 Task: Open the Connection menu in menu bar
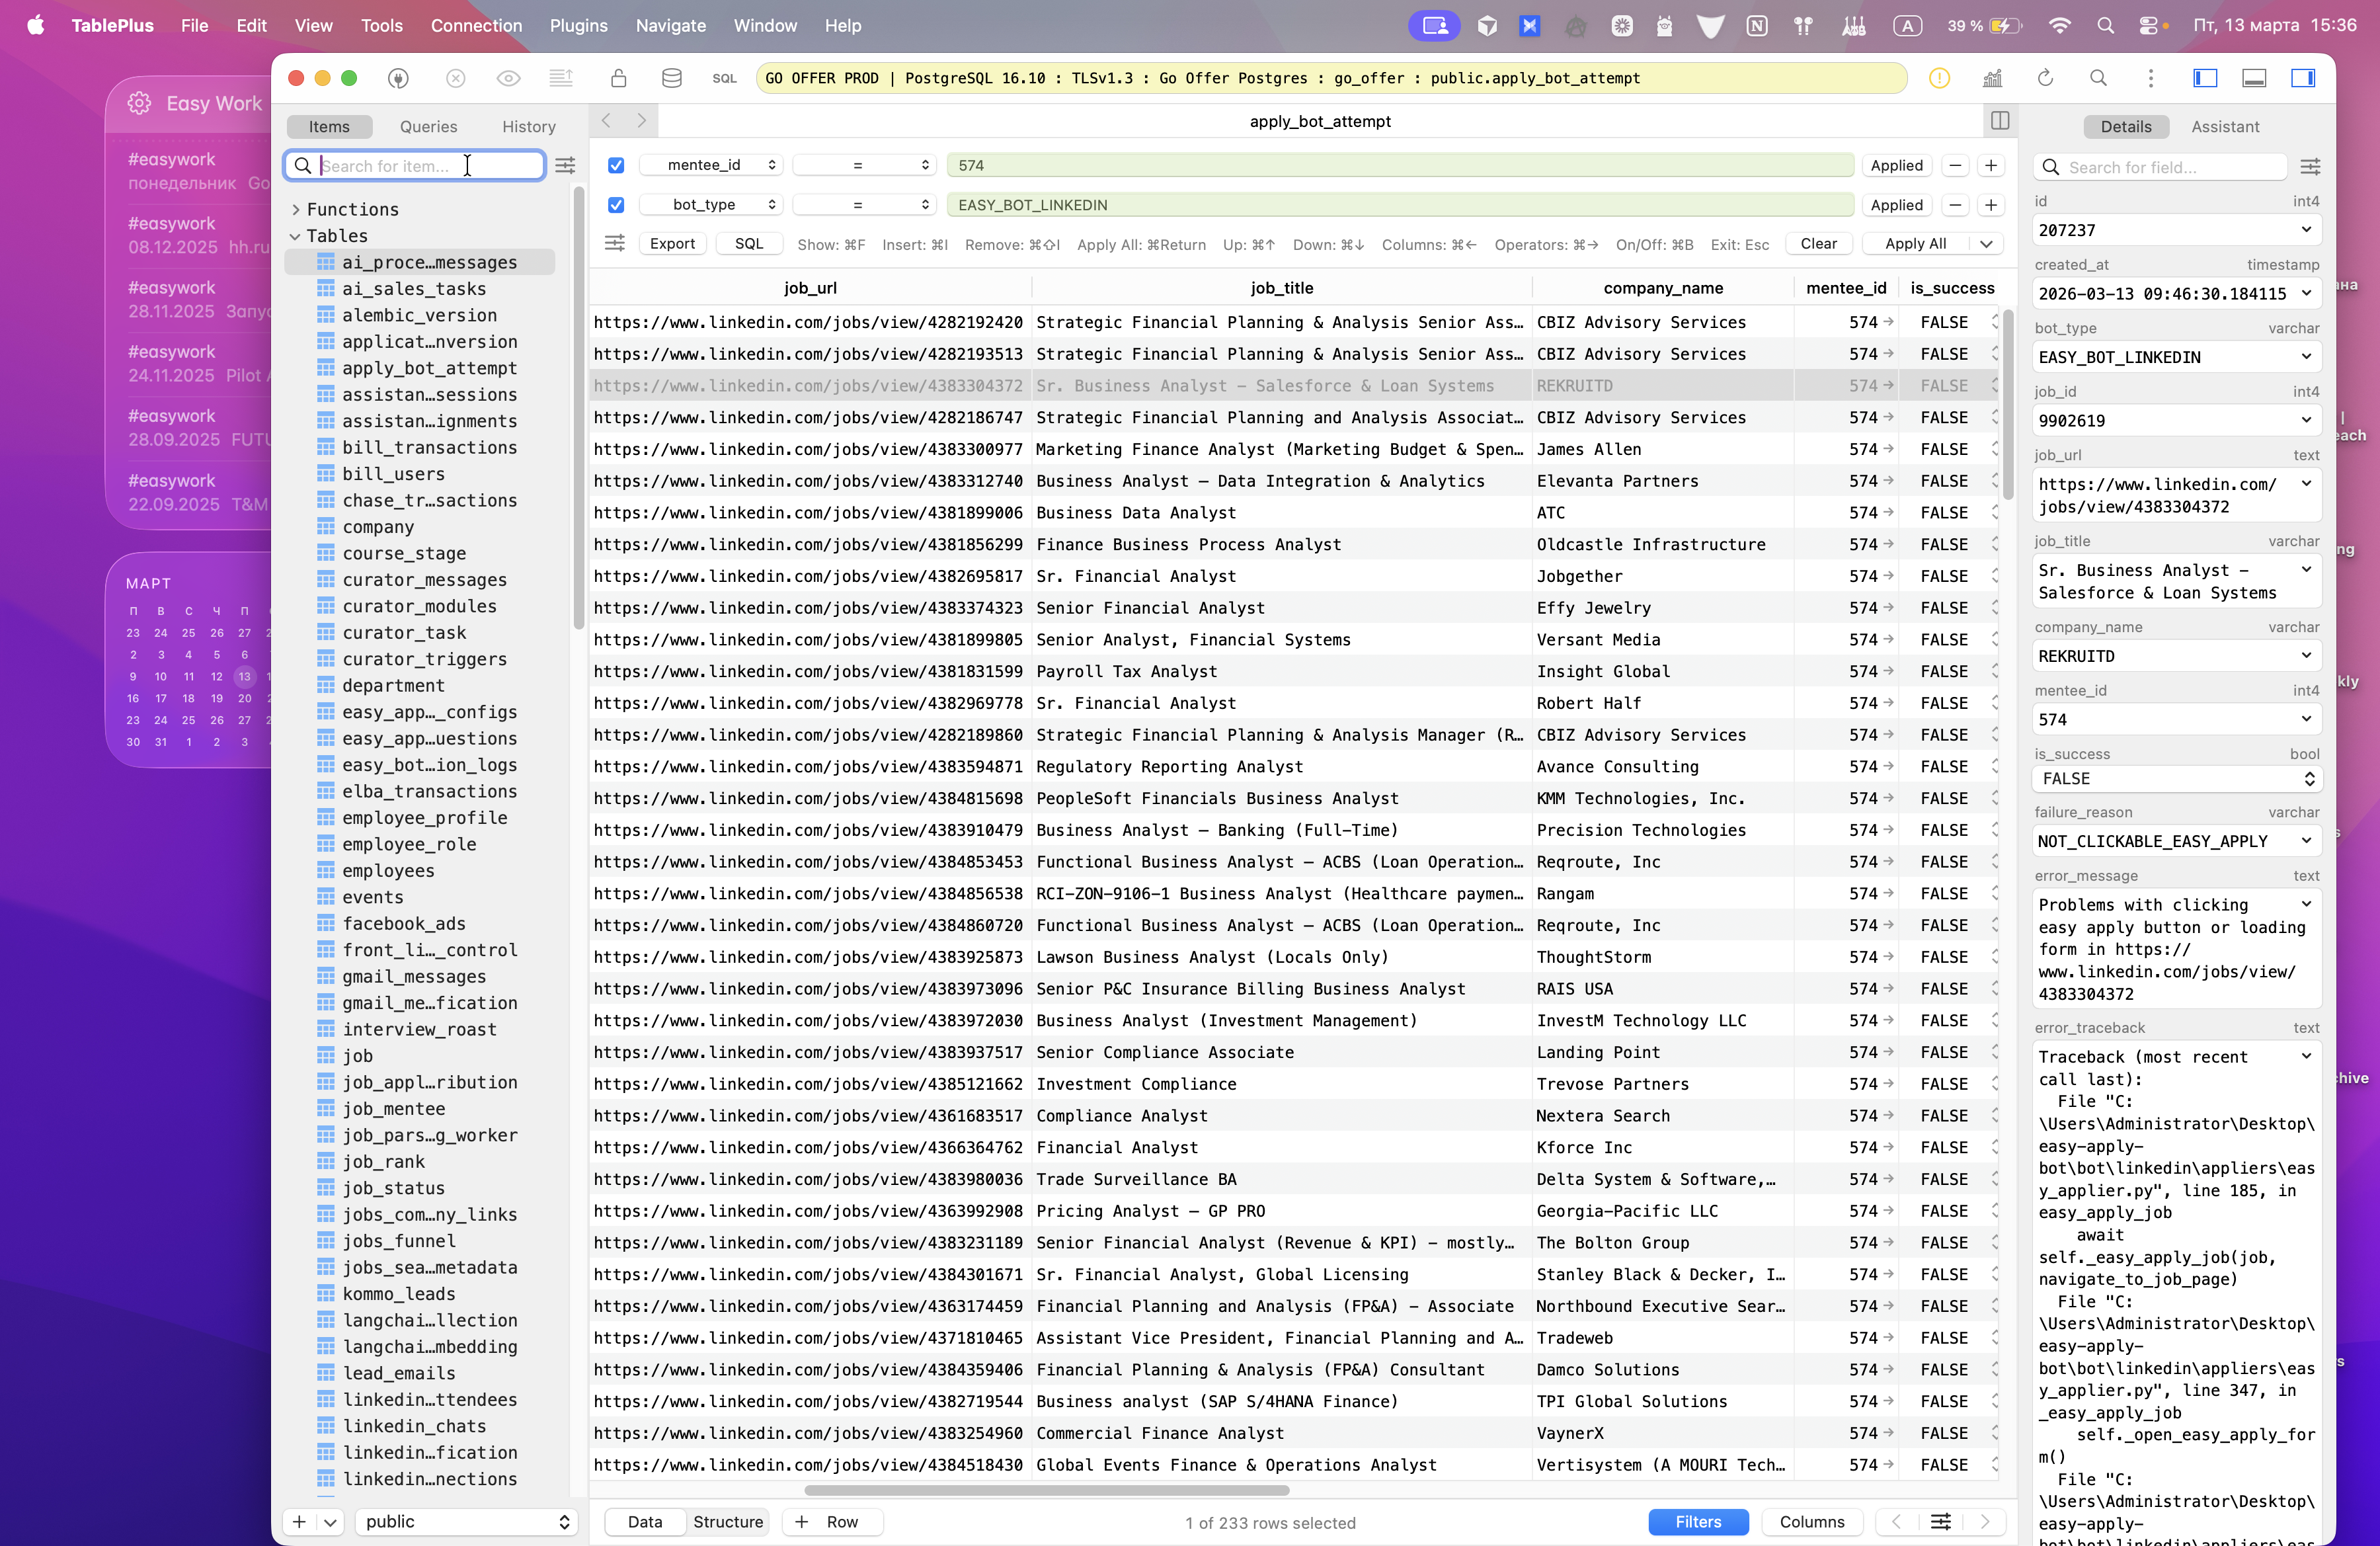coord(476,25)
